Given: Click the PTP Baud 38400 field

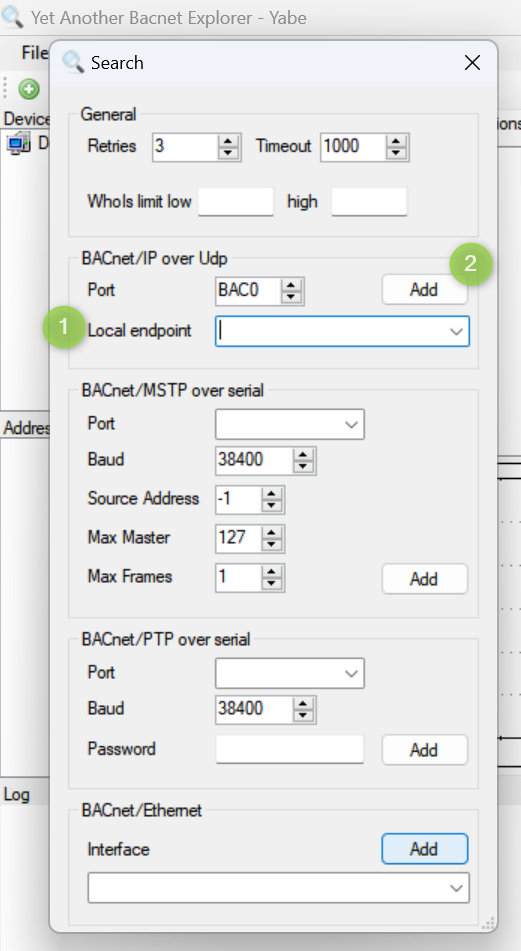Looking at the screenshot, I should 254,710.
